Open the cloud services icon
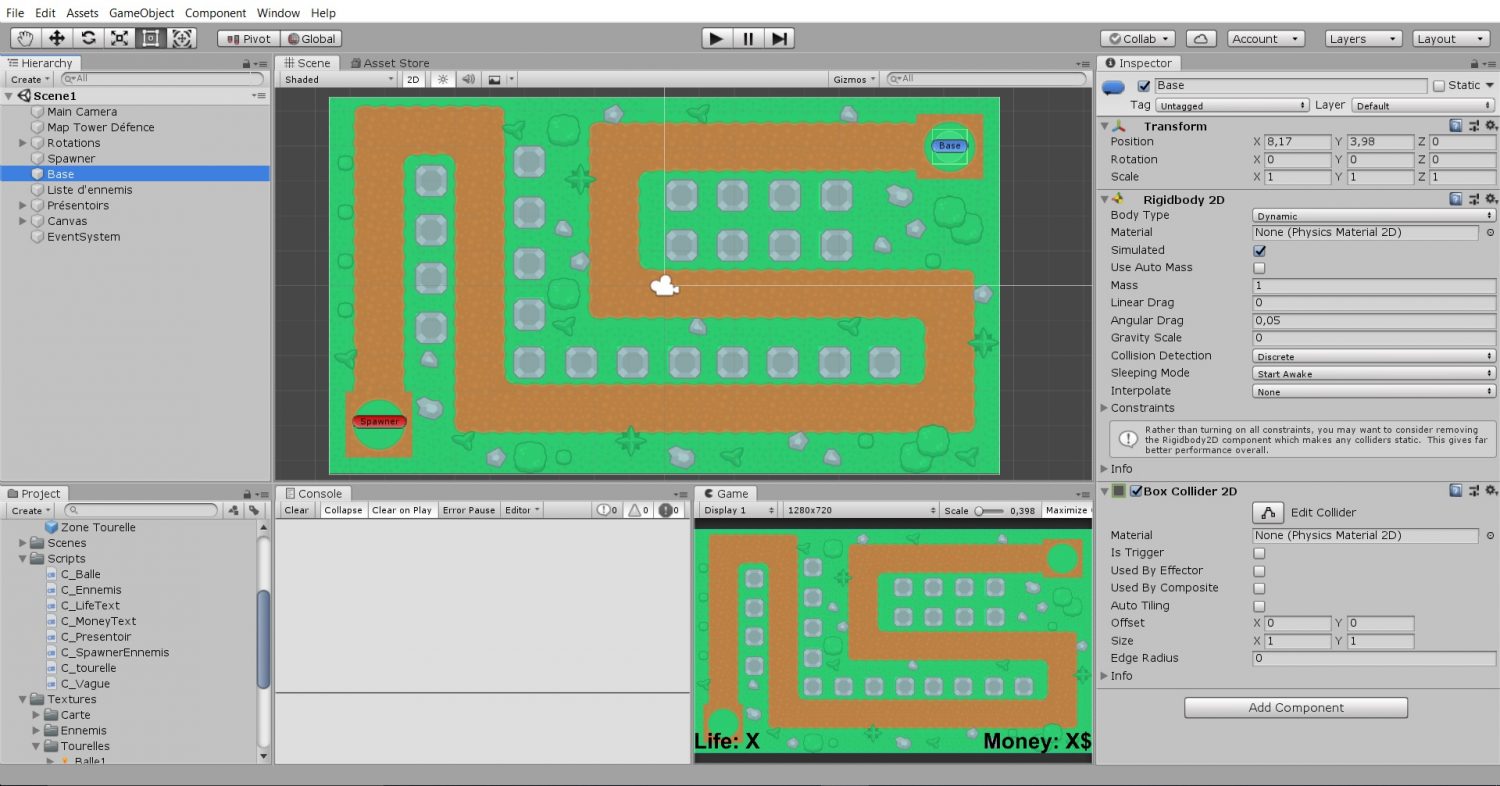Viewport: 1500px width, 786px height. pyautogui.click(x=1201, y=39)
